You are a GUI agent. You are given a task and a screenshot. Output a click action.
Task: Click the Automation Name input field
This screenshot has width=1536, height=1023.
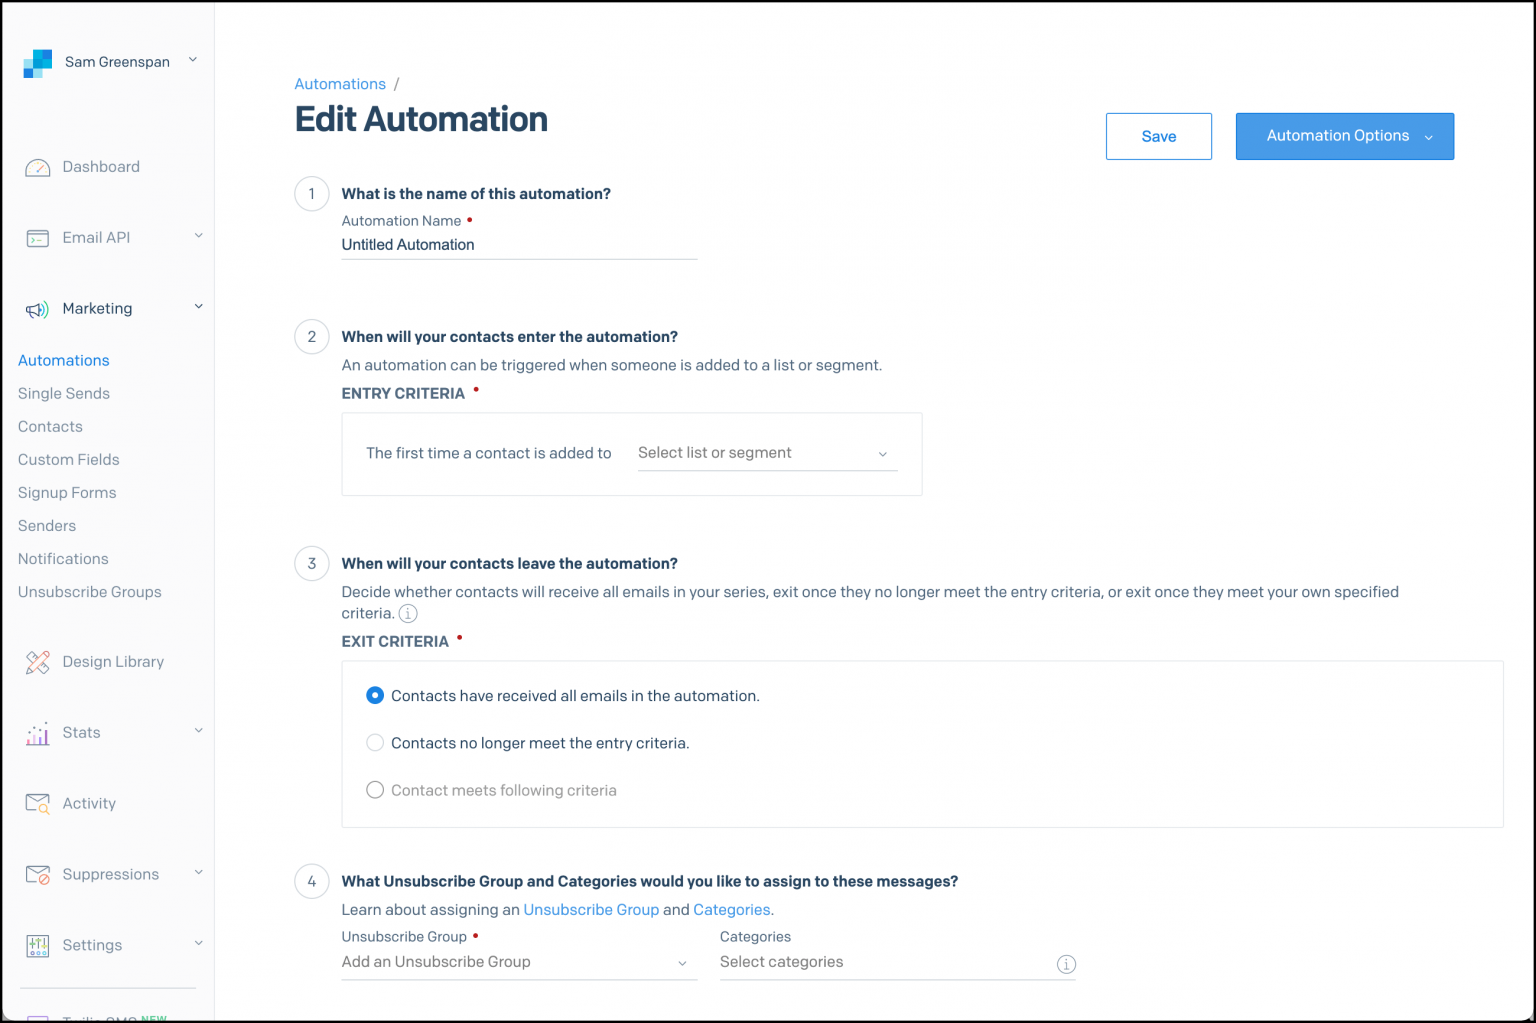518,245
